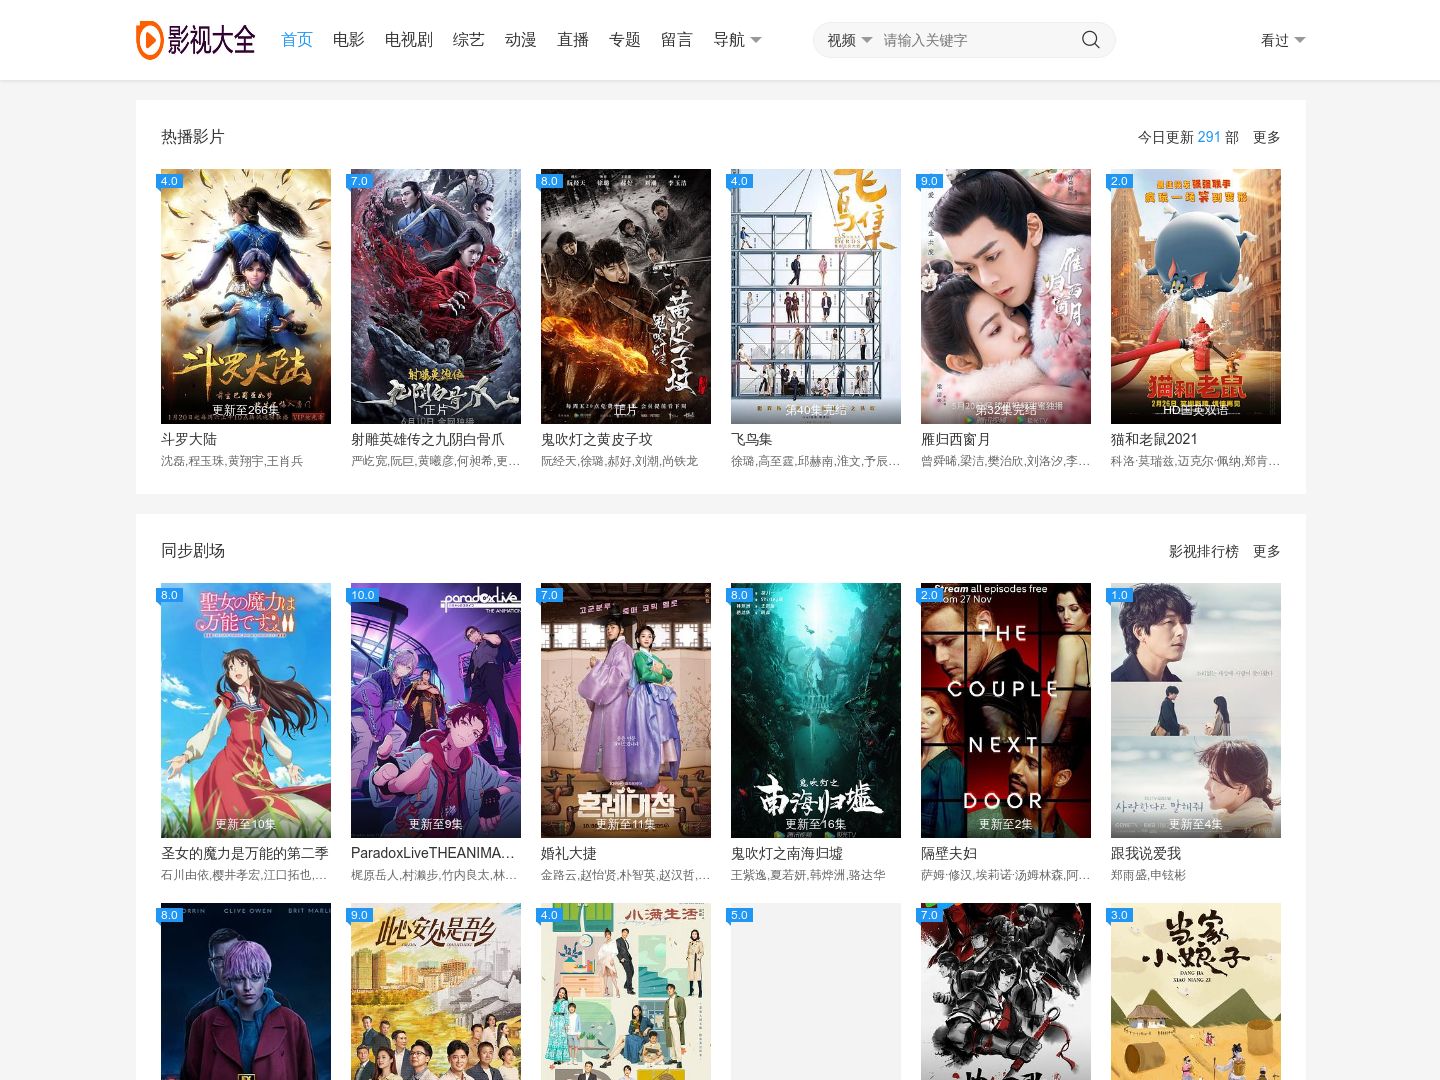The height and width of the screenshot is (1080, 1440).
Task: Open the 圣女的魔力是万能的第二季 poster
Action: pyautogui.click(x=246, y=710)
